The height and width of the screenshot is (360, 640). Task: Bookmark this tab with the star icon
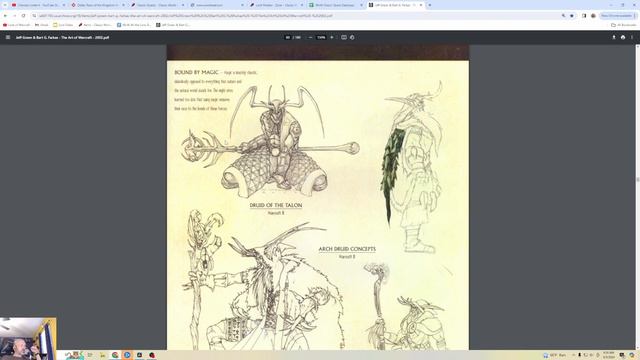click(572, 16)
